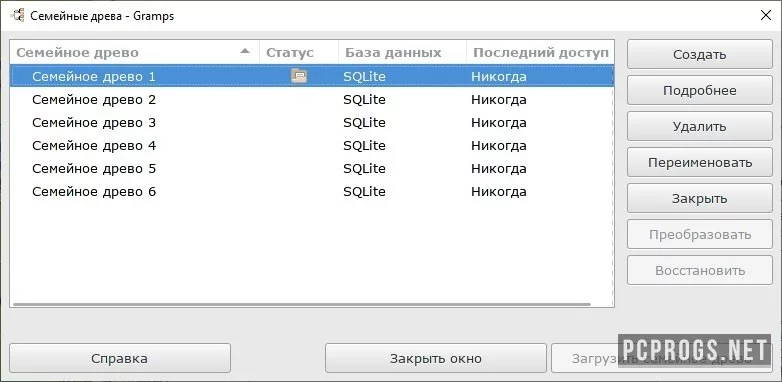Image resolution: width=782 pixels, height=382 pixels.
Task: Click the Никогда cell of Семейное древо 4
Action: (x=499, y=146)
